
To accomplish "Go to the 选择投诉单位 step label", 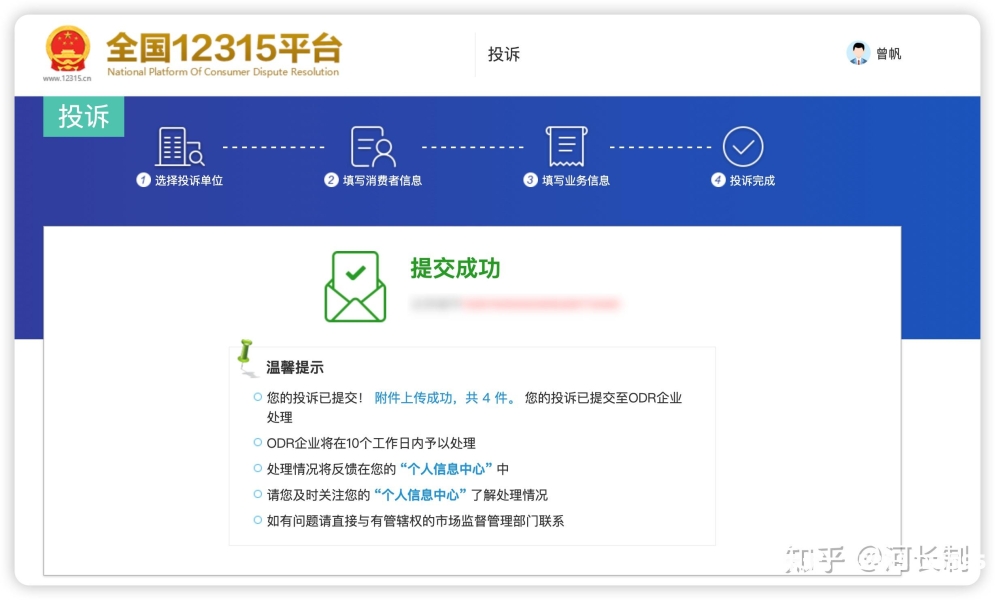I will tap(188, 181).
